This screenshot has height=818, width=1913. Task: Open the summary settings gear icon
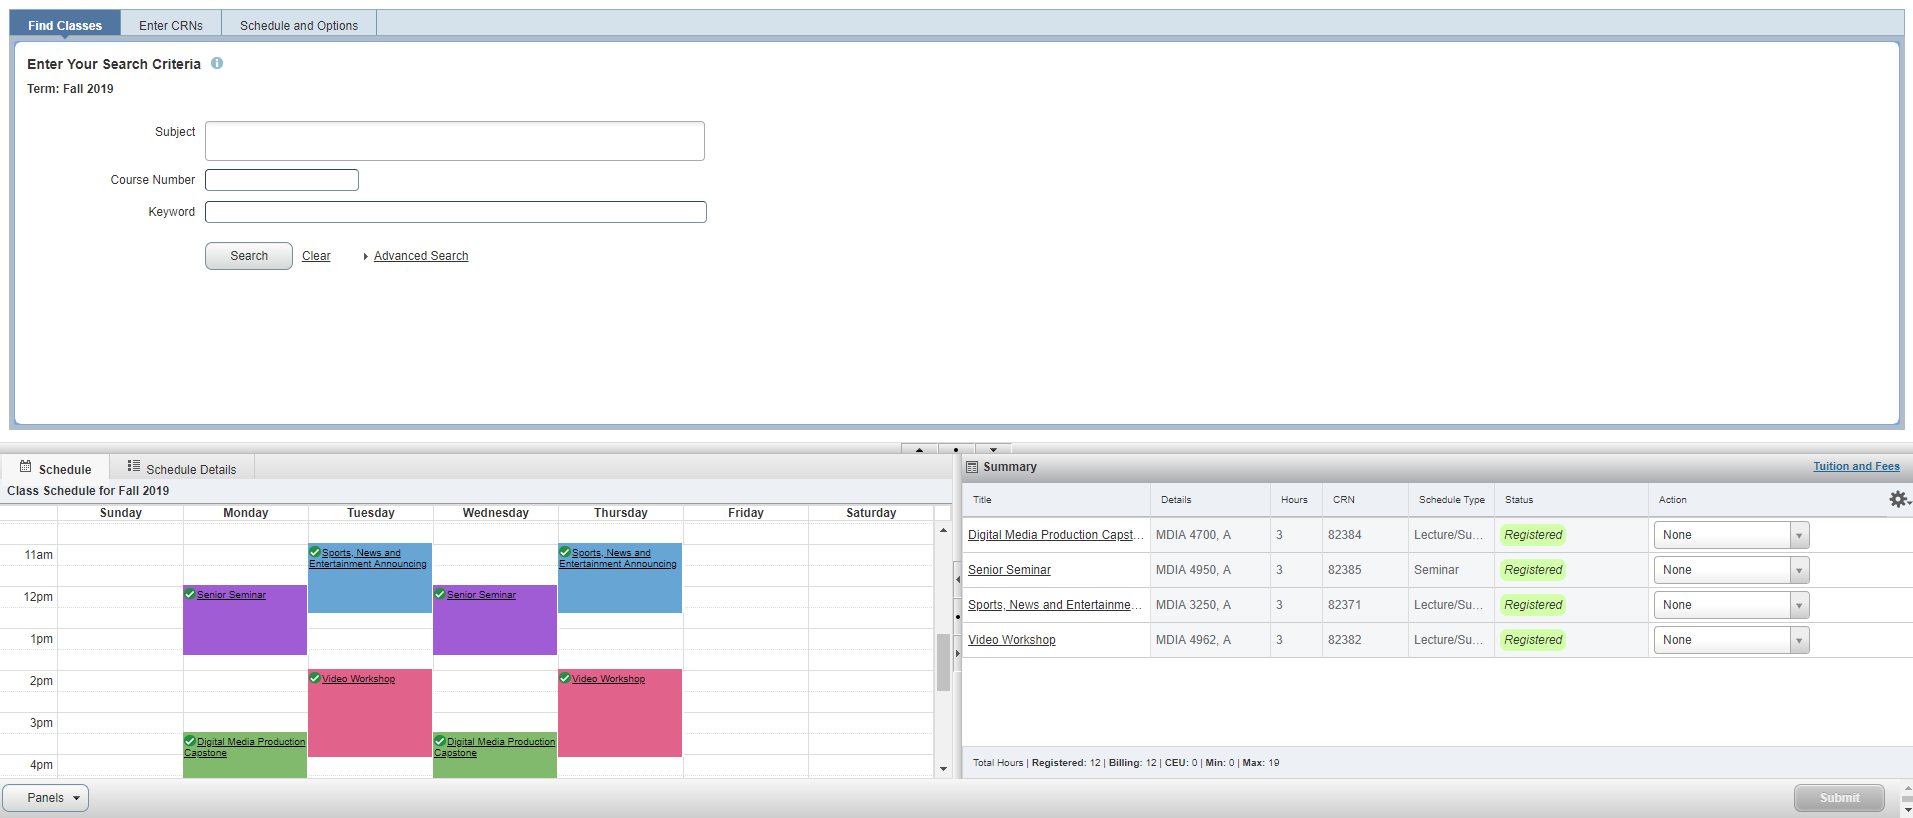tap(1897, 499)
